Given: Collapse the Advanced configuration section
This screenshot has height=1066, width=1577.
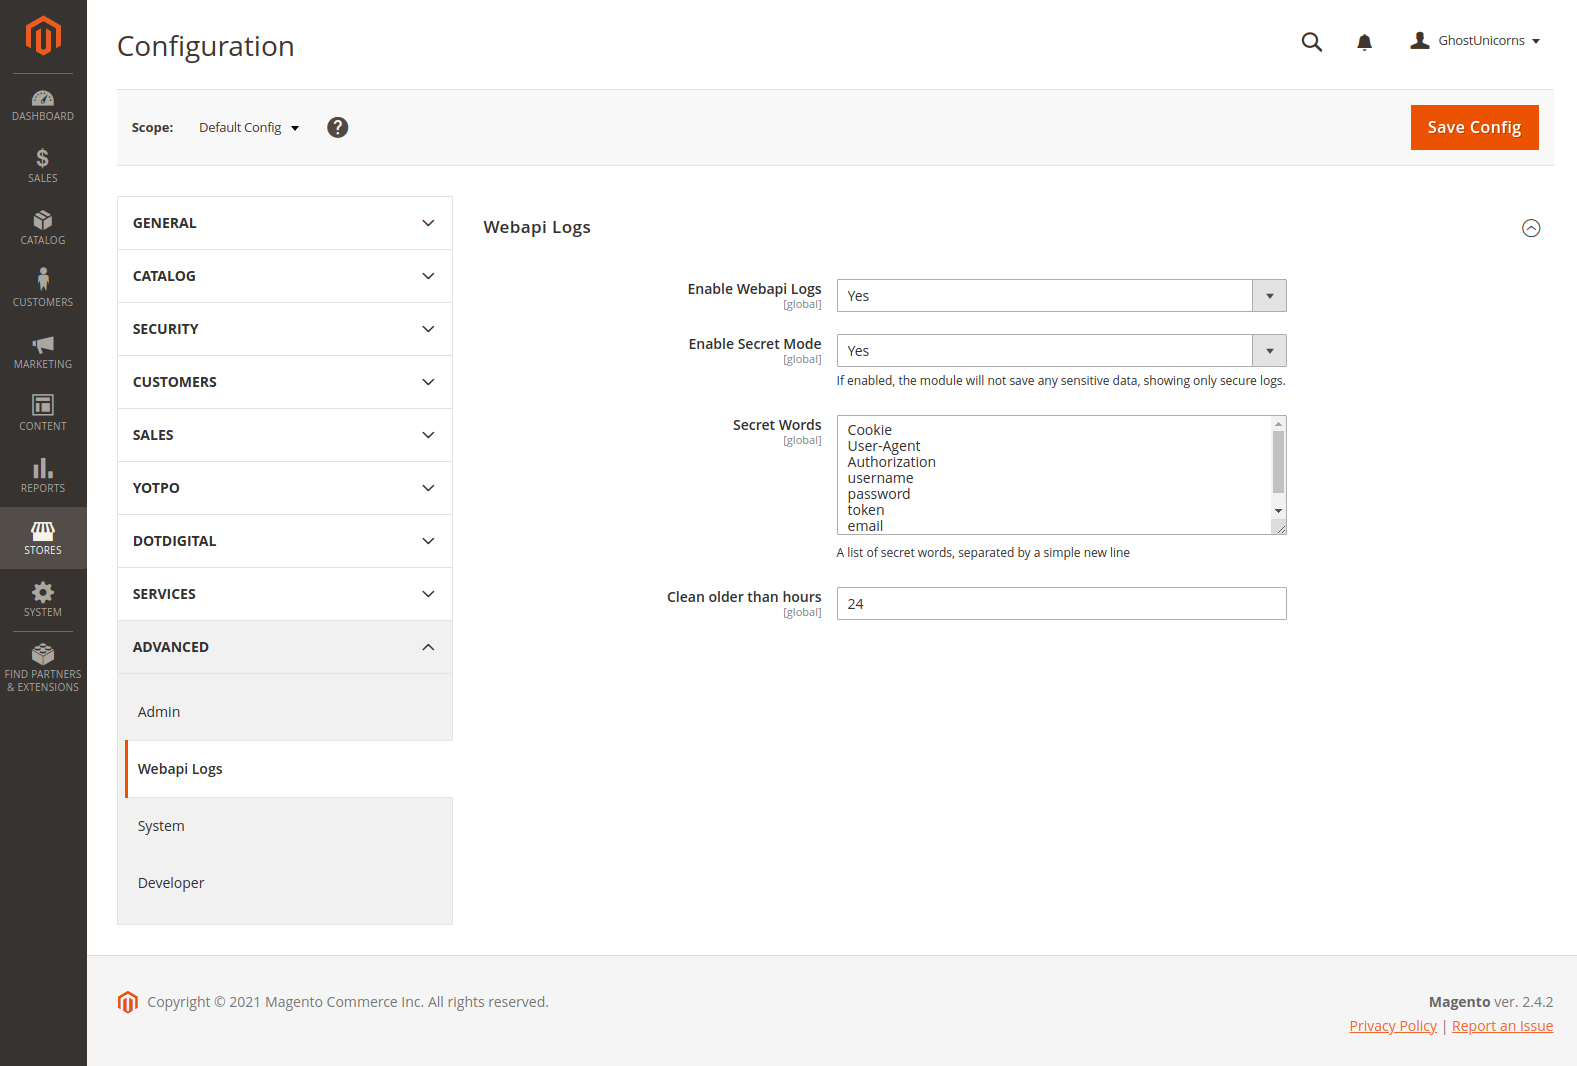Looking at the screenshot, I should click(x=285, y=647).
